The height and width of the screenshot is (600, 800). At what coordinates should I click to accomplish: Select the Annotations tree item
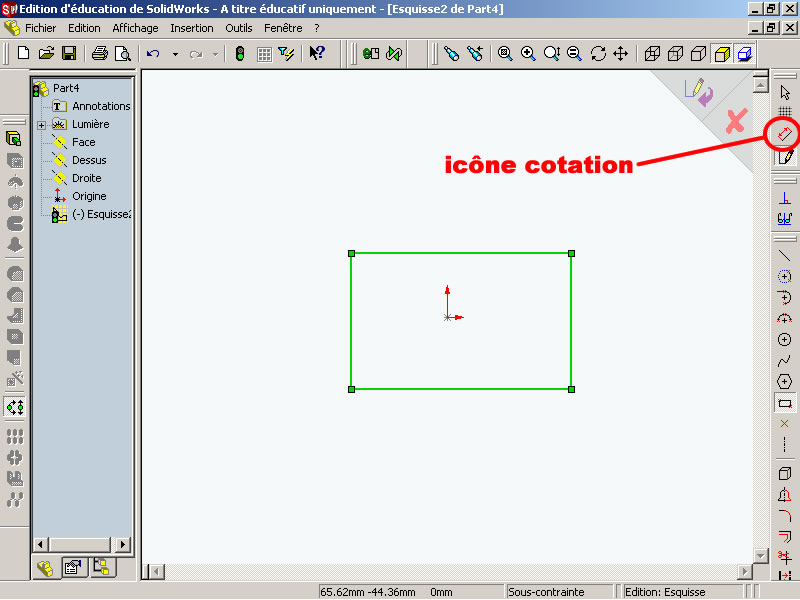[x=101, y=106]
